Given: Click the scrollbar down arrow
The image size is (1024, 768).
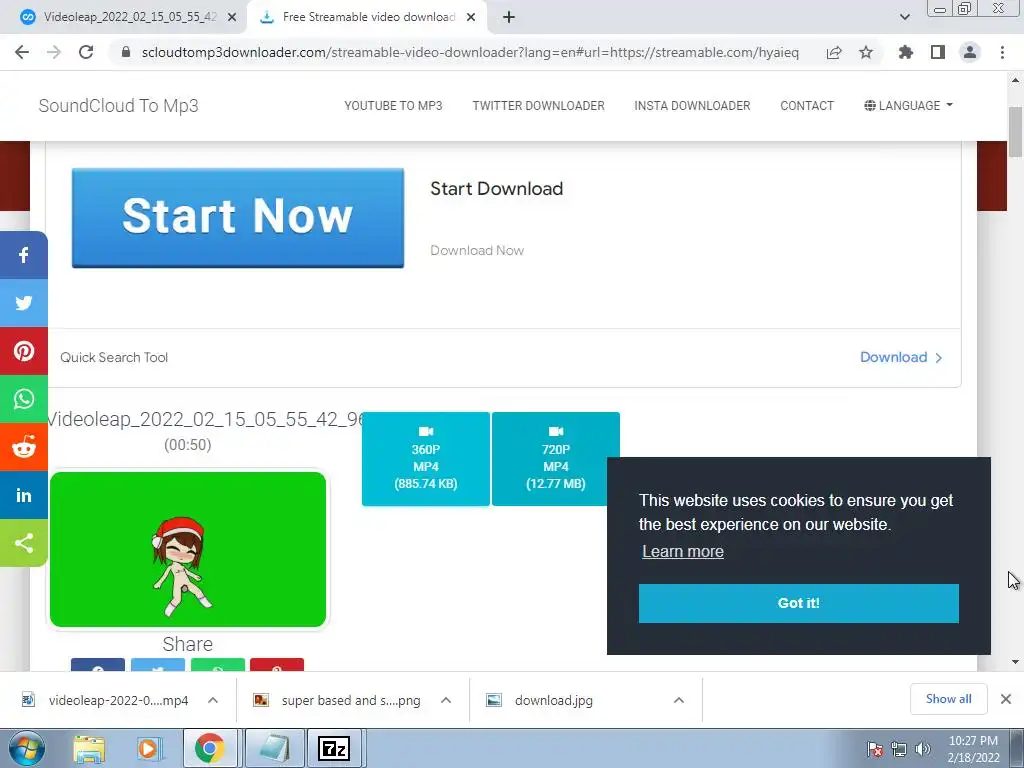Looking at the screenshot, I should click(1015, 662).
